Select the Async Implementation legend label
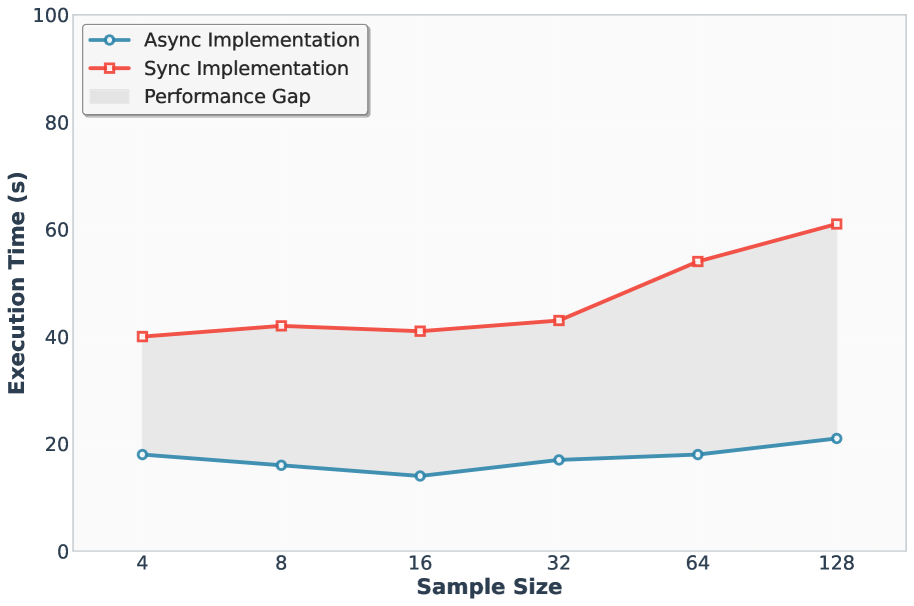 251,41
